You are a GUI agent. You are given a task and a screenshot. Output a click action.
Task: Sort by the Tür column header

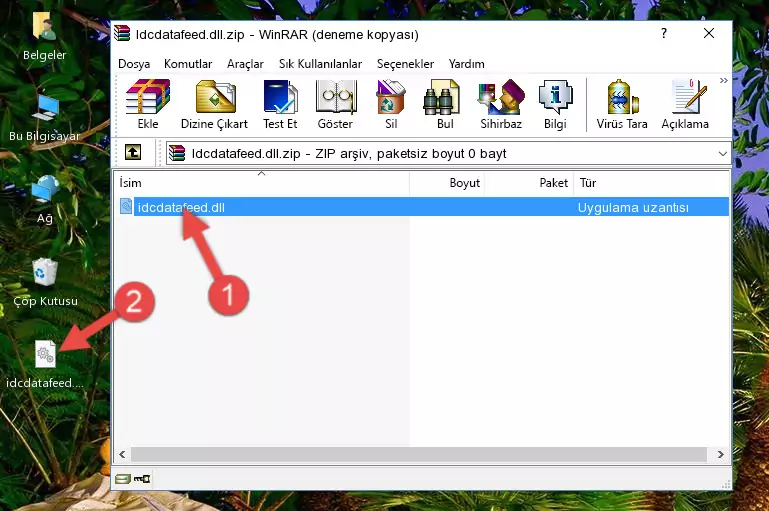[x=651, y=183]
